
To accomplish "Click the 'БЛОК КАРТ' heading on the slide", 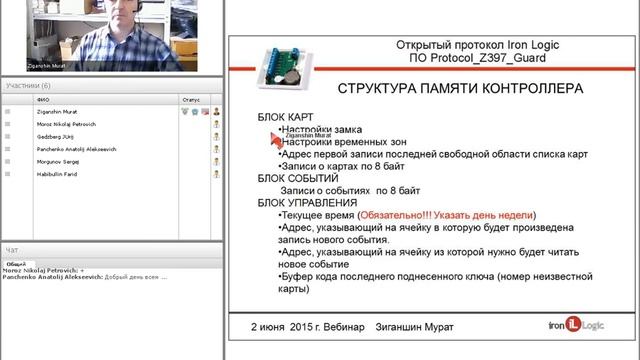I will pos(285,117).
